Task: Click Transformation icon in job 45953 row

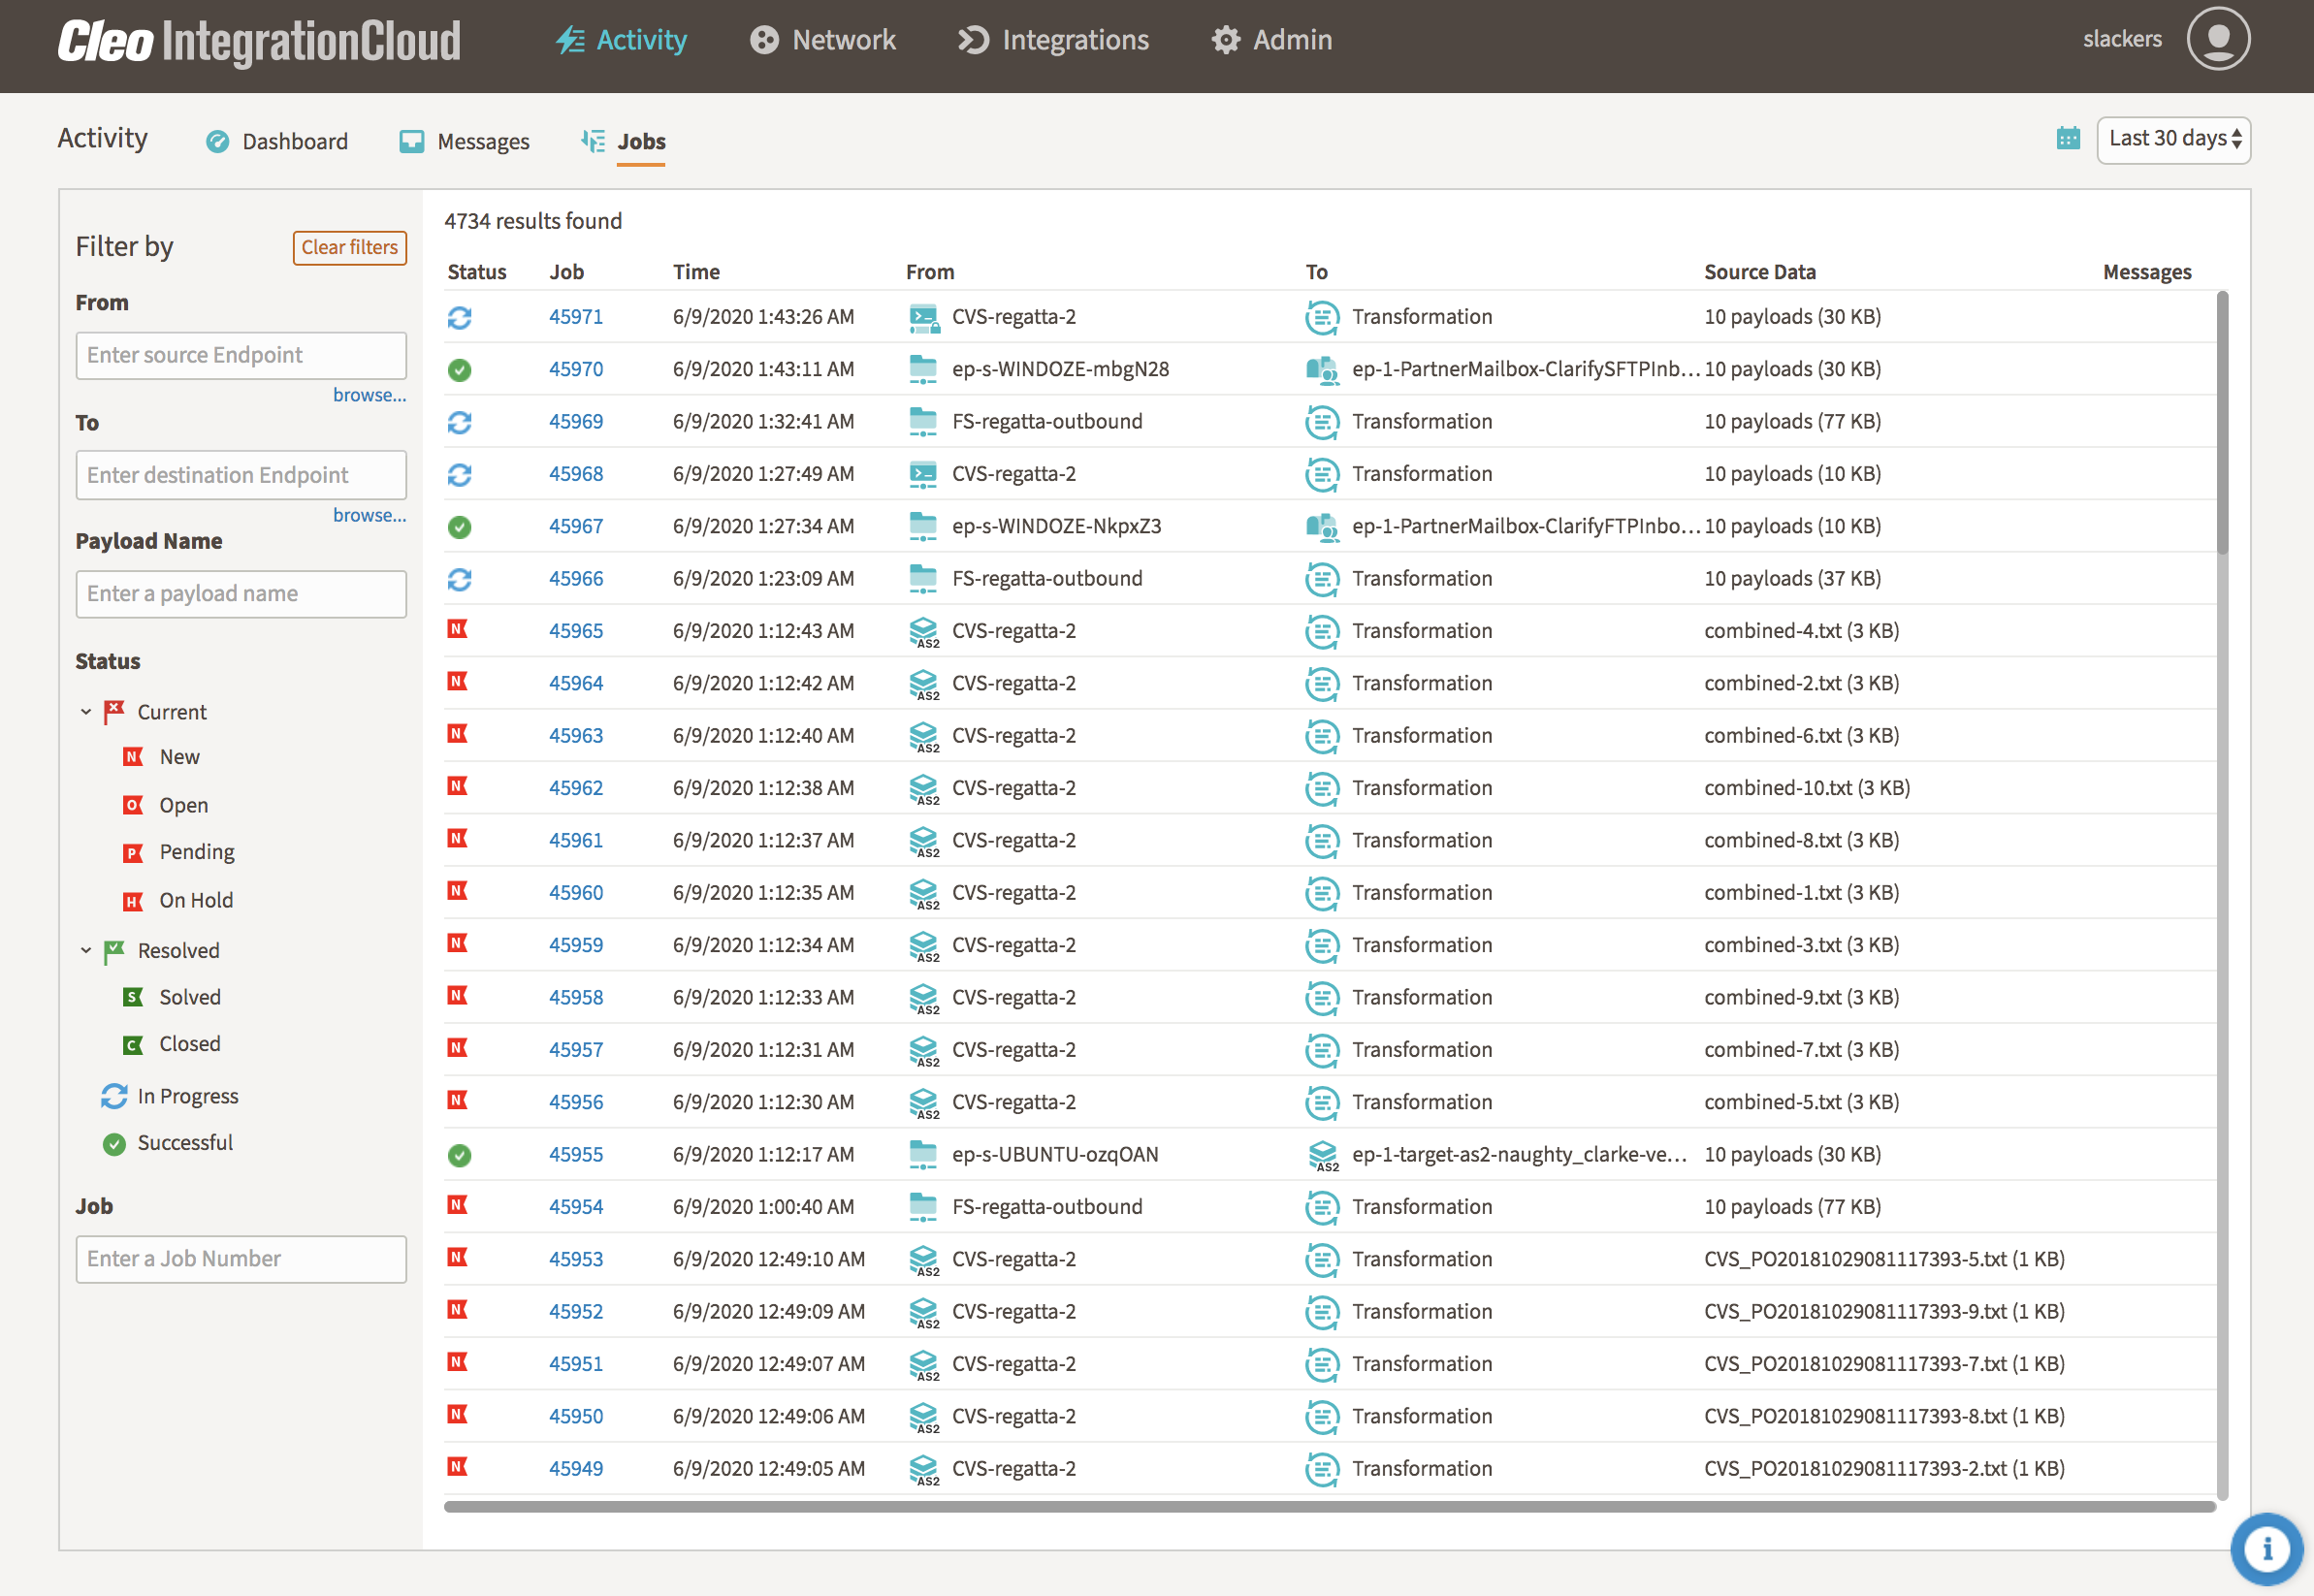Action: click(1322, 1260)
